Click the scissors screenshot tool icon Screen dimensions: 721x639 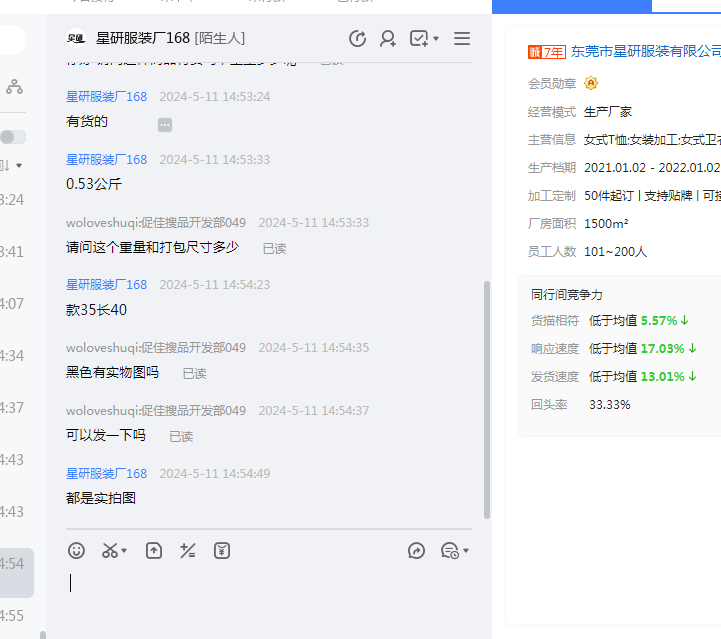pyautogui.click(x=110, y=550)
